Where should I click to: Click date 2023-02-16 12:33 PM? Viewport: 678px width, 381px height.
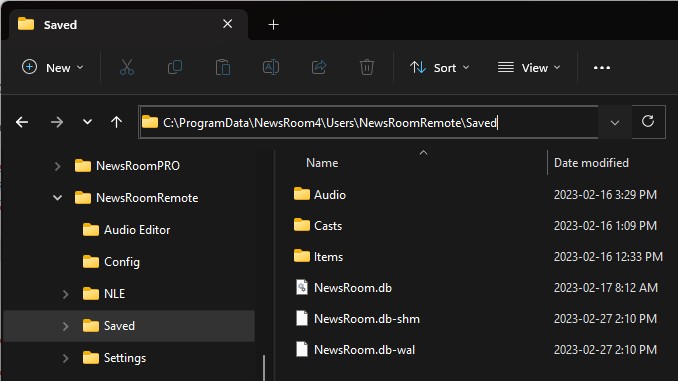click(x=608, y=257)
